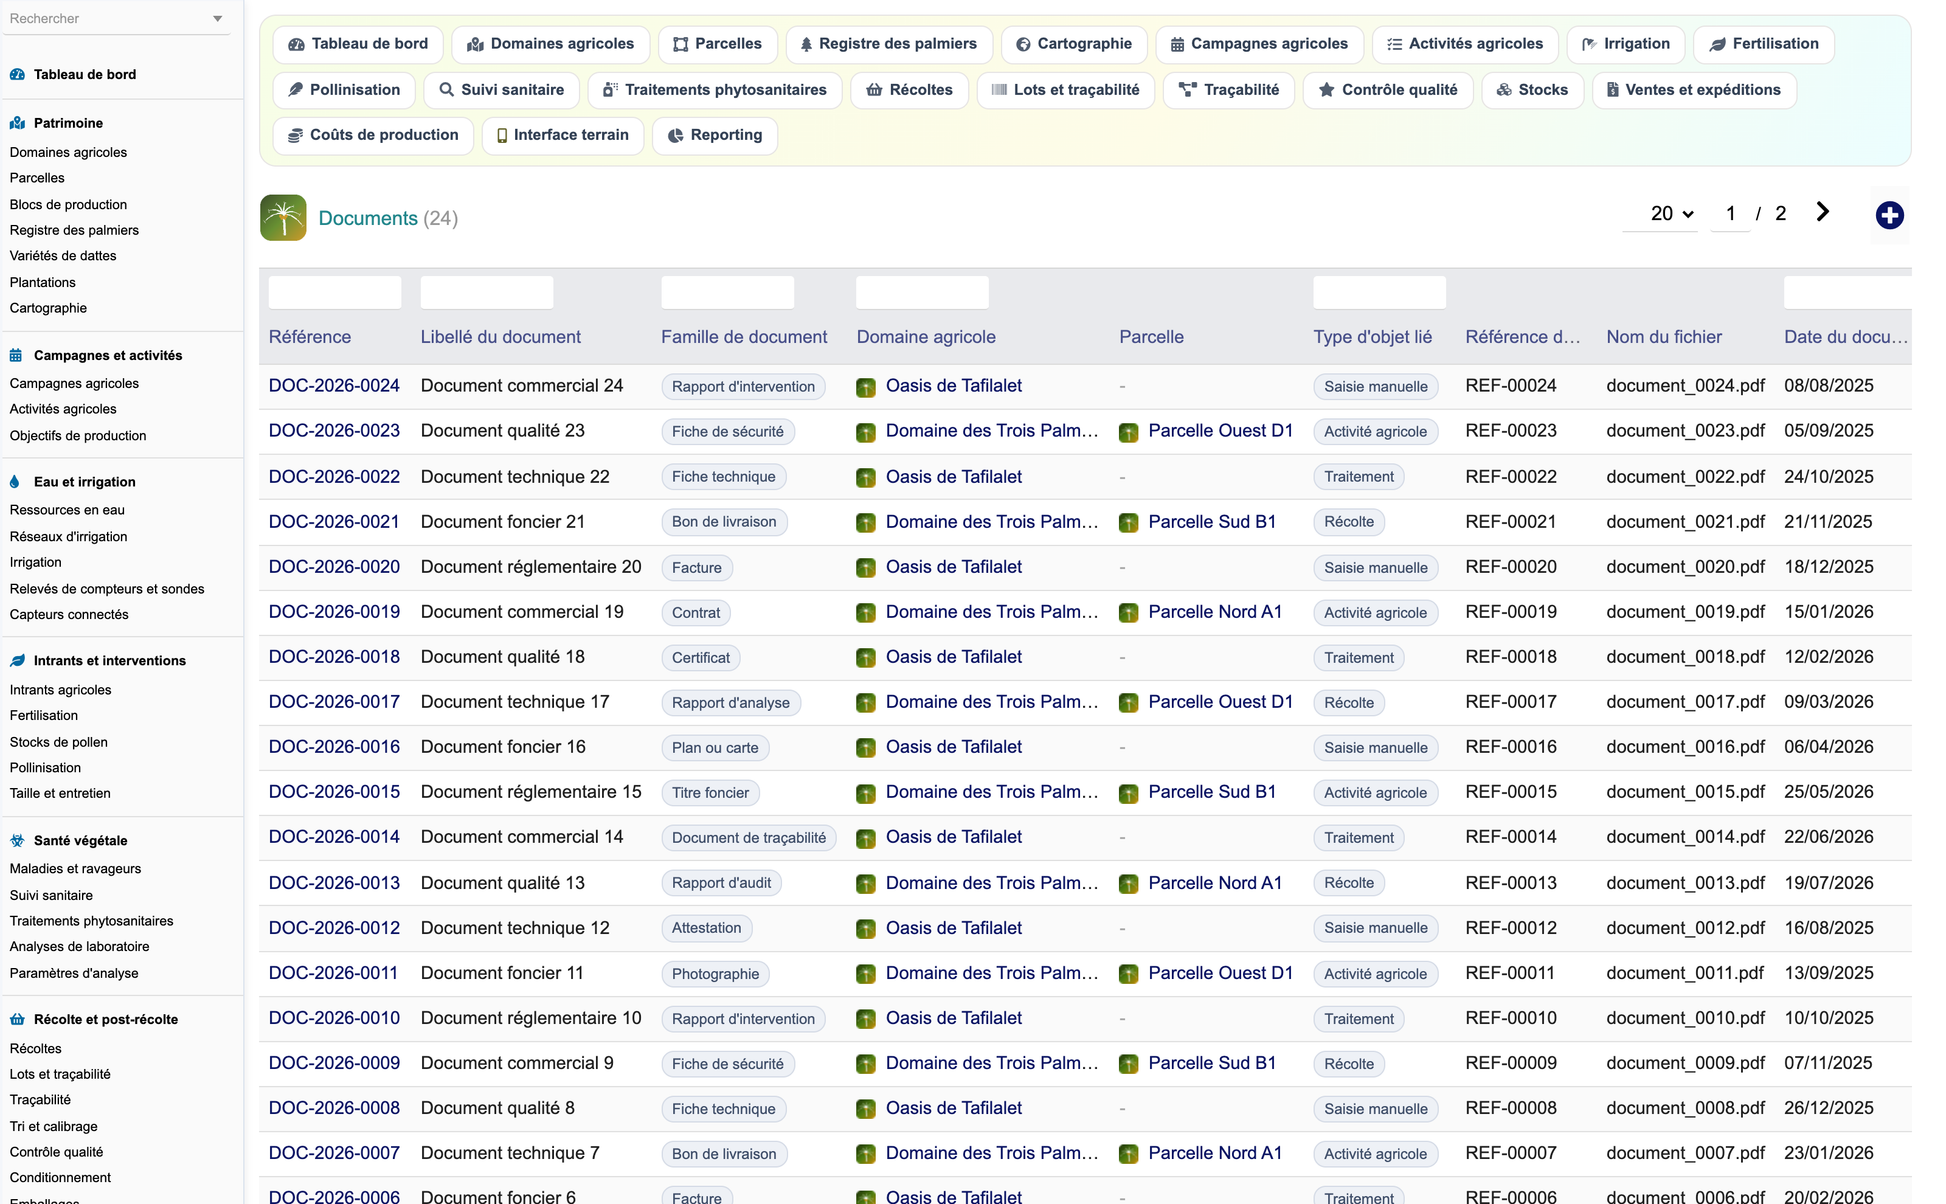Click the leaf icon of Fertilisation button
This screenshot has height=1204, width=1946.
coord(1718,44)
